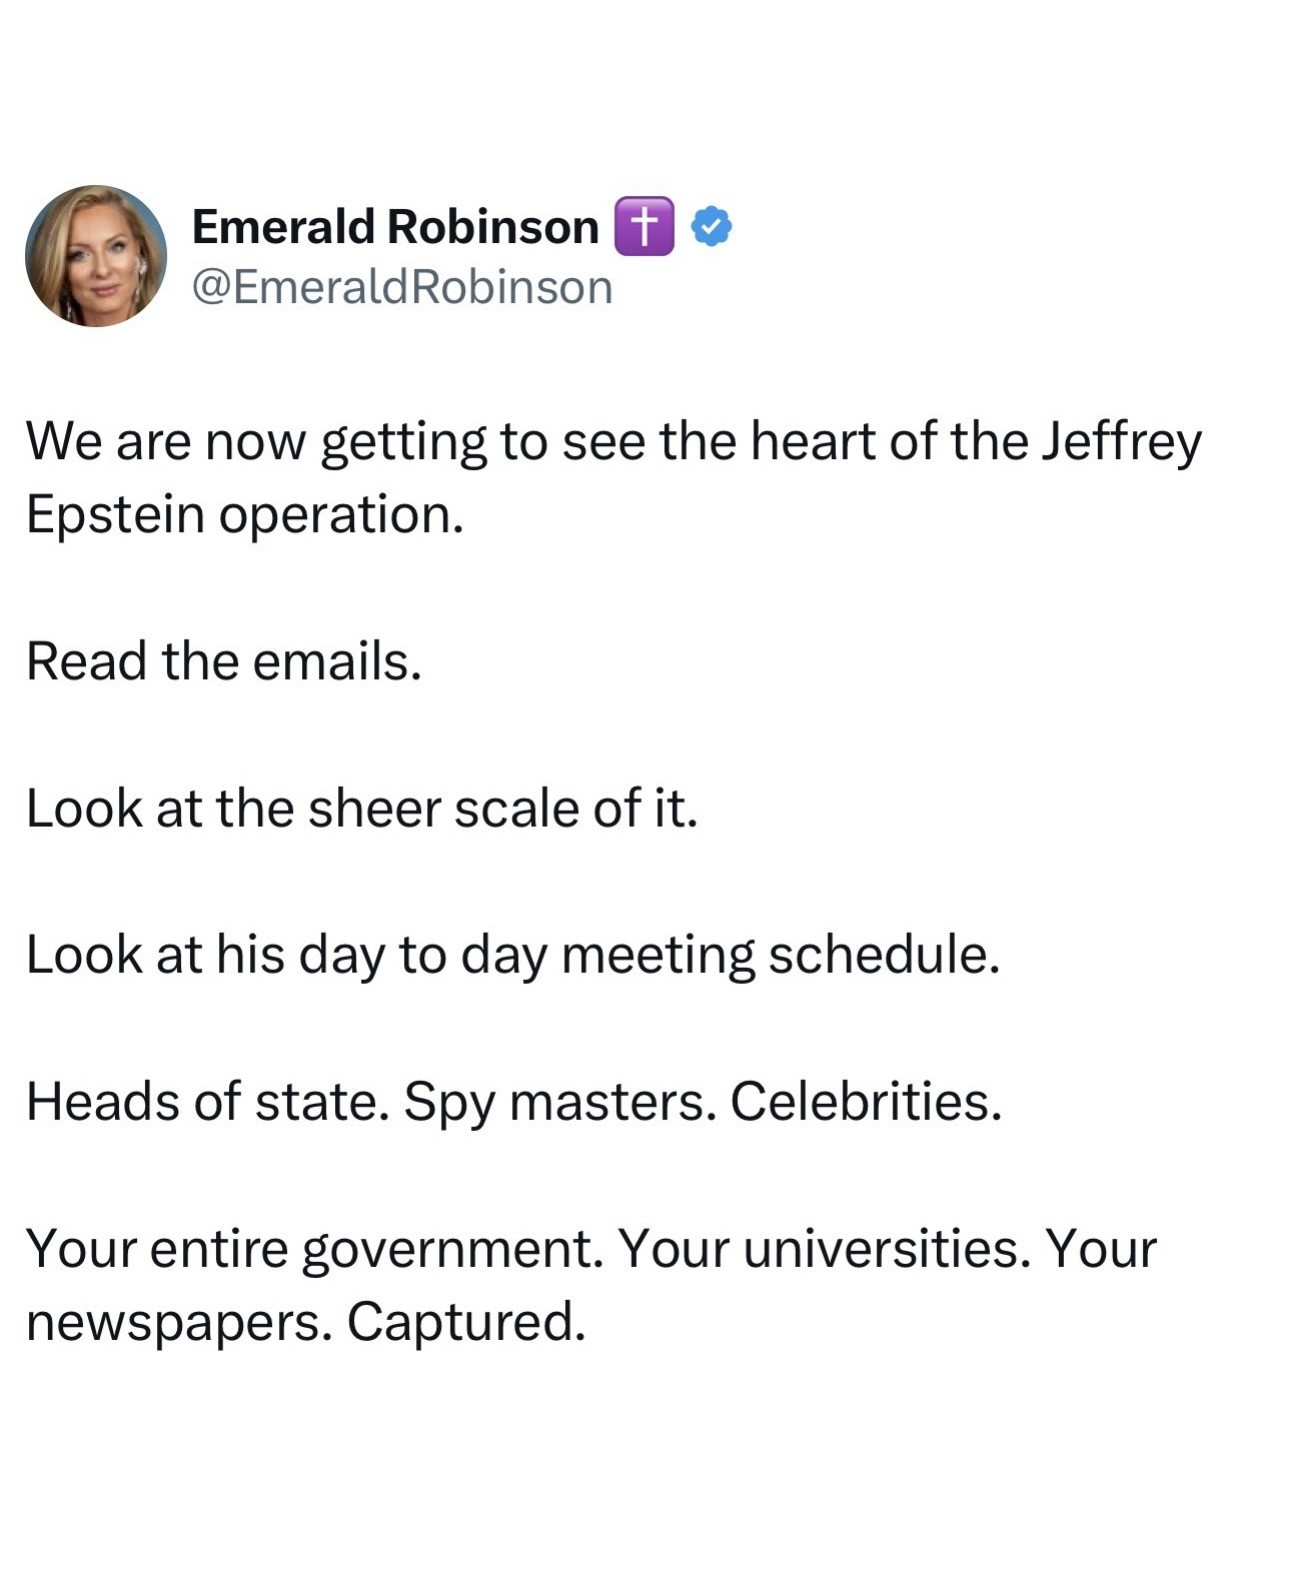Click the phrase "Heads of state."
The width and height of the screenshot is (1289, 1596).
pyautogui.click(x=208, y=1102)
